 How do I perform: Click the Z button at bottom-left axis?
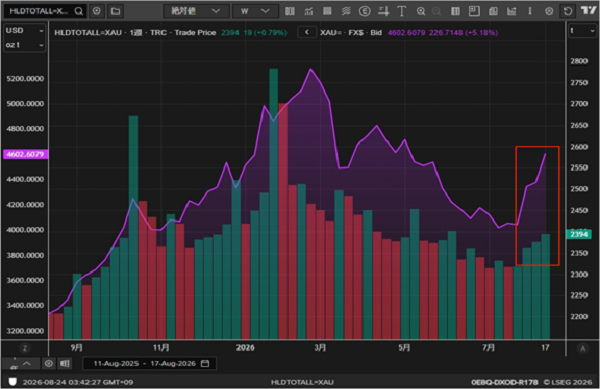point(25,348)
